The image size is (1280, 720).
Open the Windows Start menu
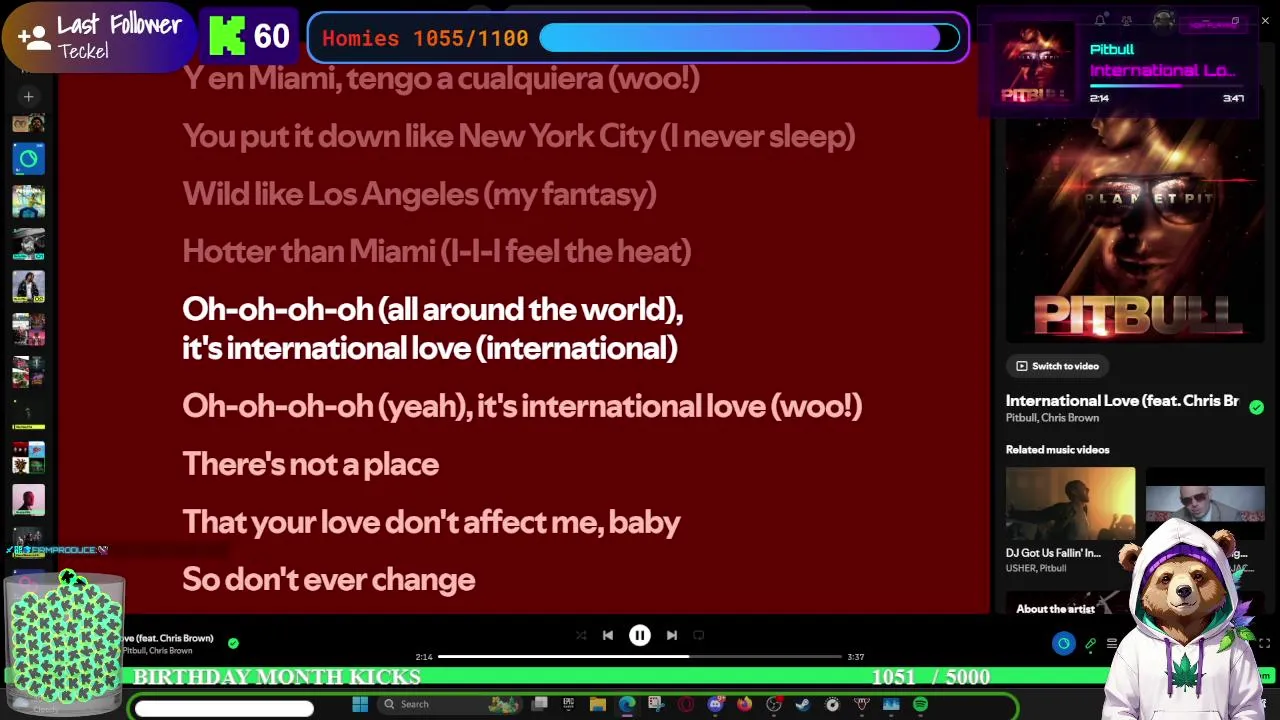pyautogui.click(x=360, y=704)
